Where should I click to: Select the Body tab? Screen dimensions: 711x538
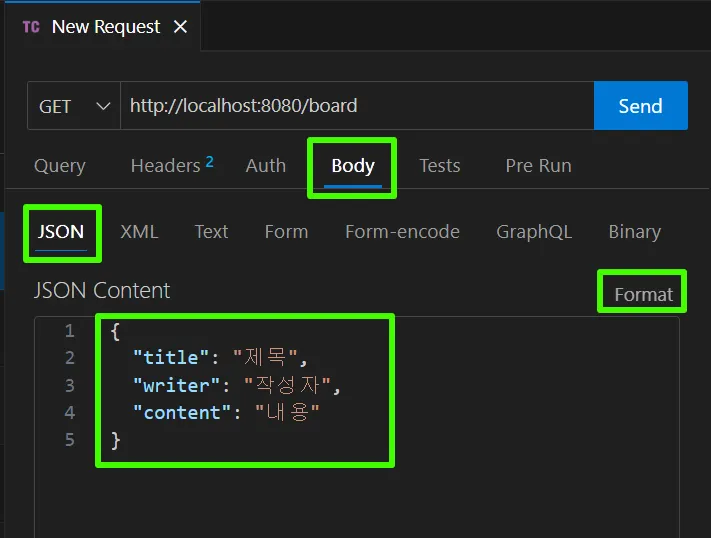click(353, 166)
